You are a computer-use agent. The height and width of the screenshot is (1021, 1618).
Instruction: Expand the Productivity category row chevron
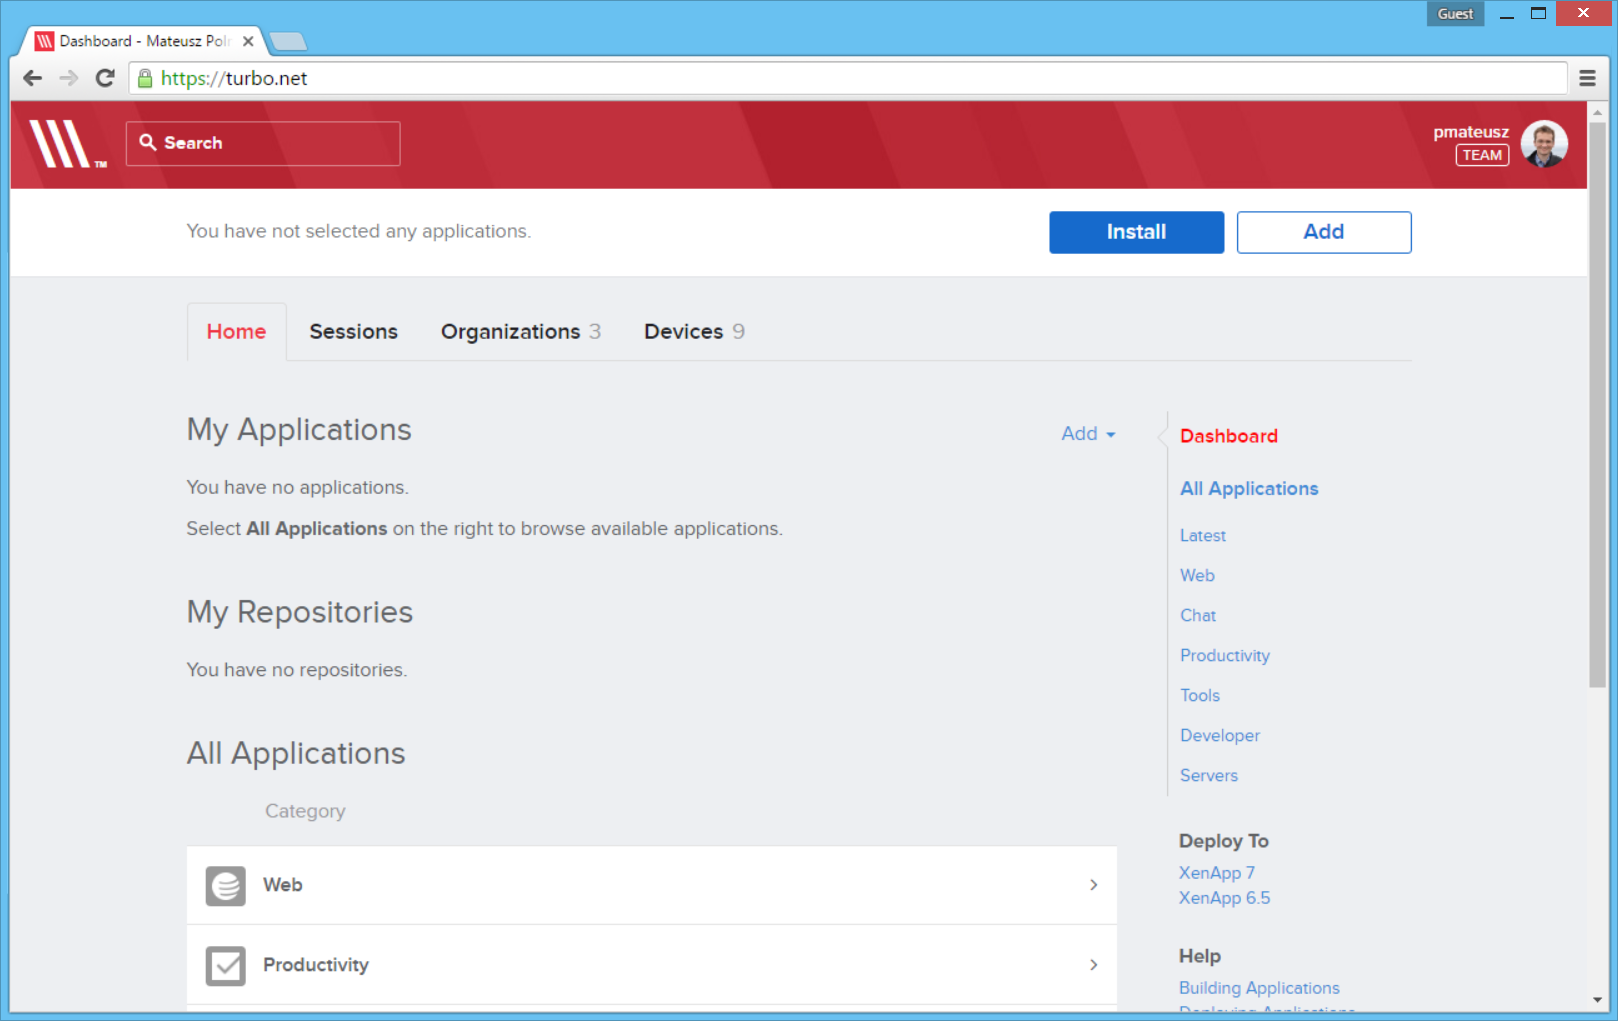(x=1093, y=965)
